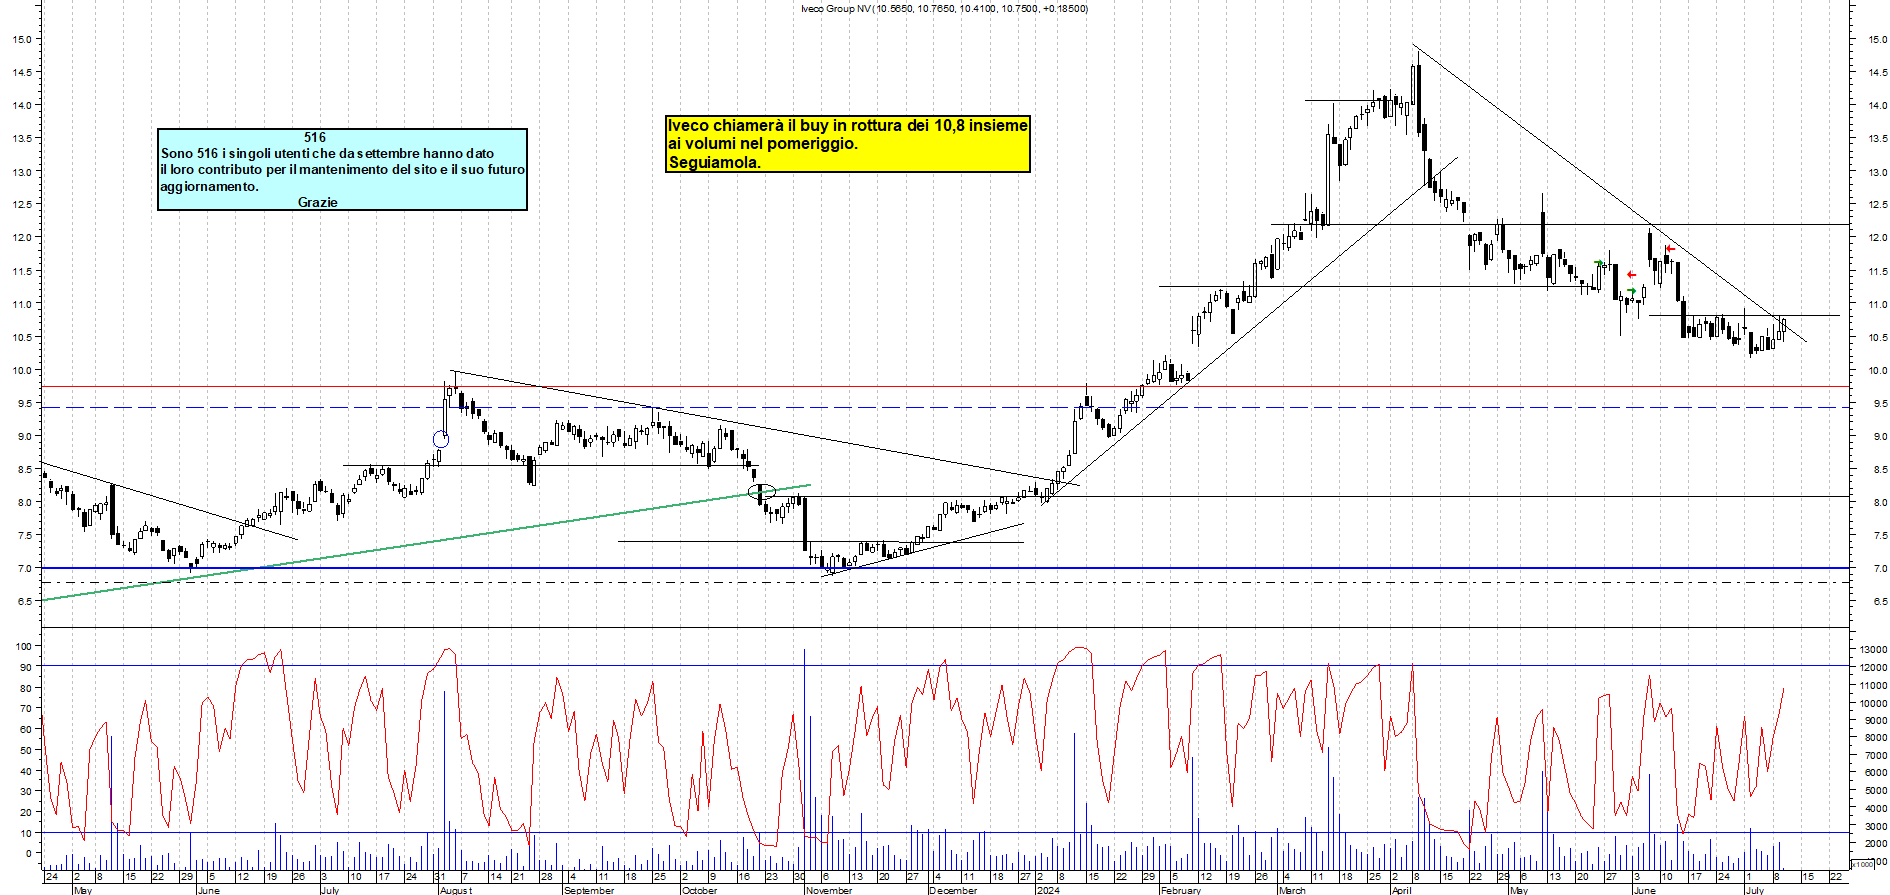Select the '516' heading in cyan box
Viewport: 1890px width, 895px height.
(x=315, y=137)
